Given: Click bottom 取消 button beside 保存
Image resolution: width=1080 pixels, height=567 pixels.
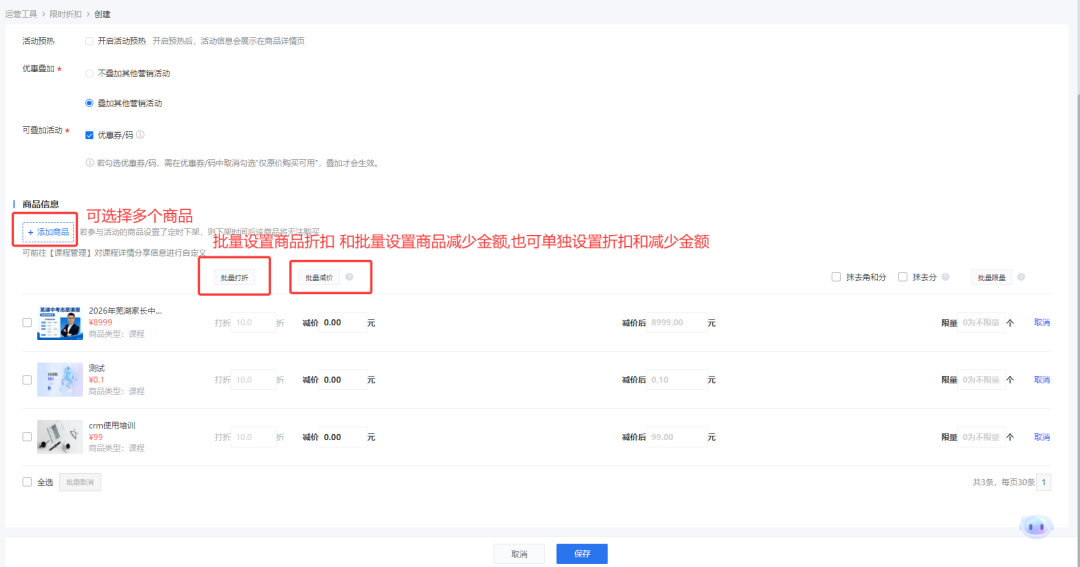Looking at the screenshot, I should [519, 554].
